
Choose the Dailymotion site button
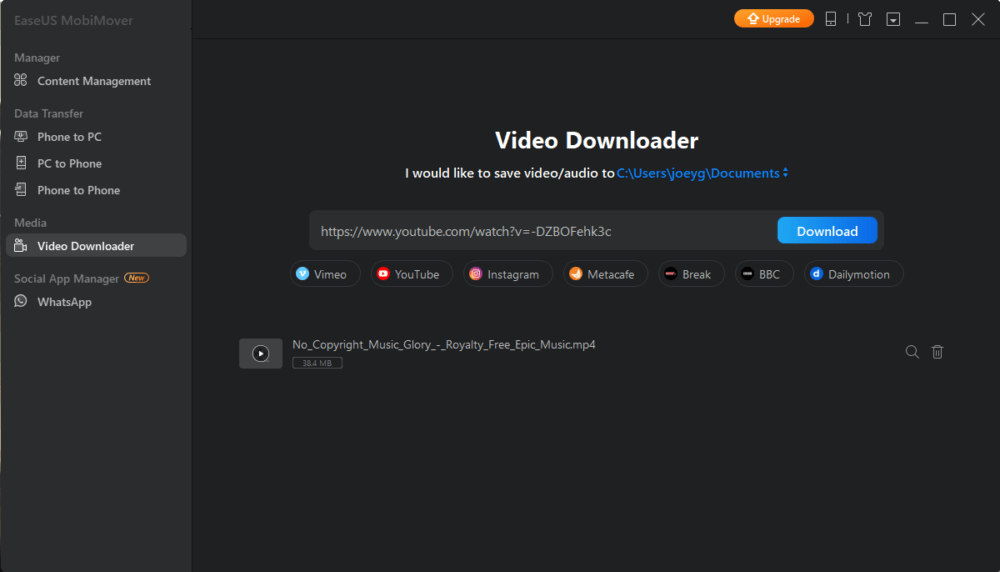tap(854, 274)
